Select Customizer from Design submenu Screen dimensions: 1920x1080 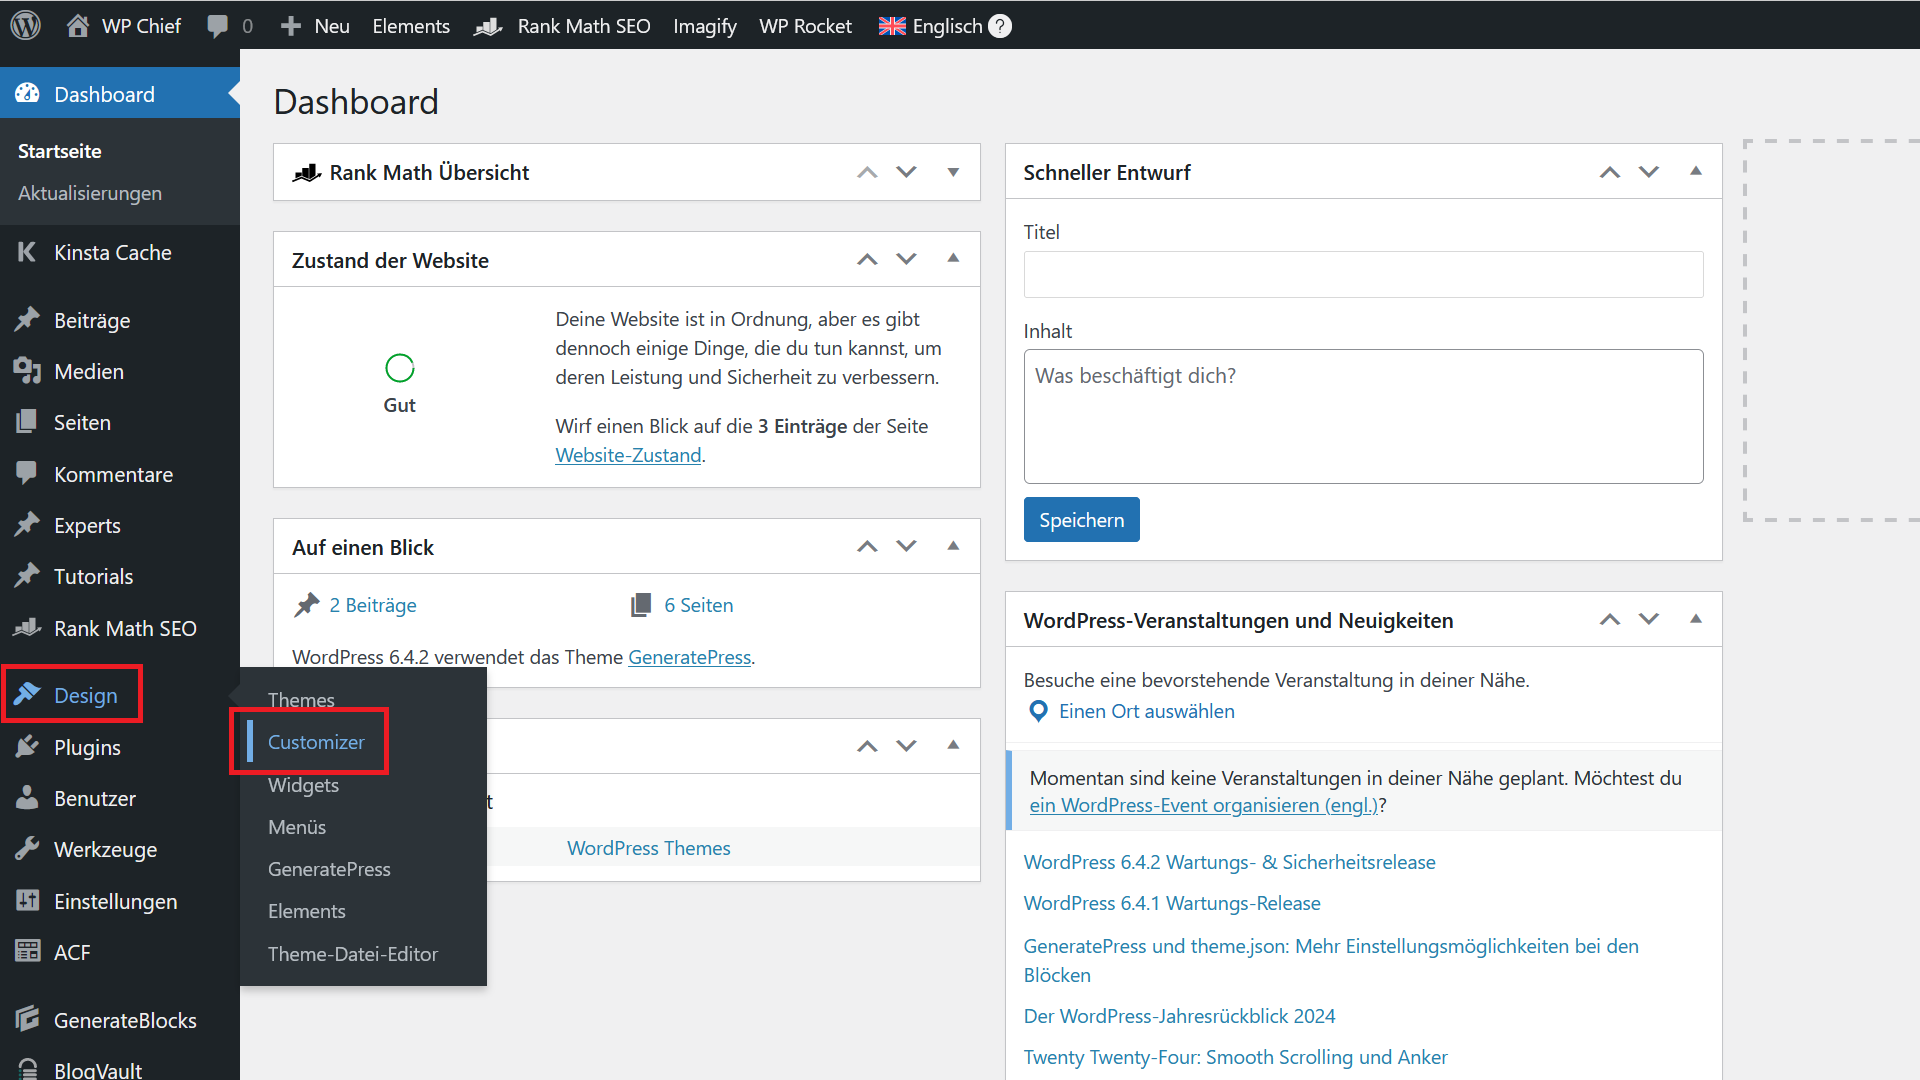(x=315, y=741)
